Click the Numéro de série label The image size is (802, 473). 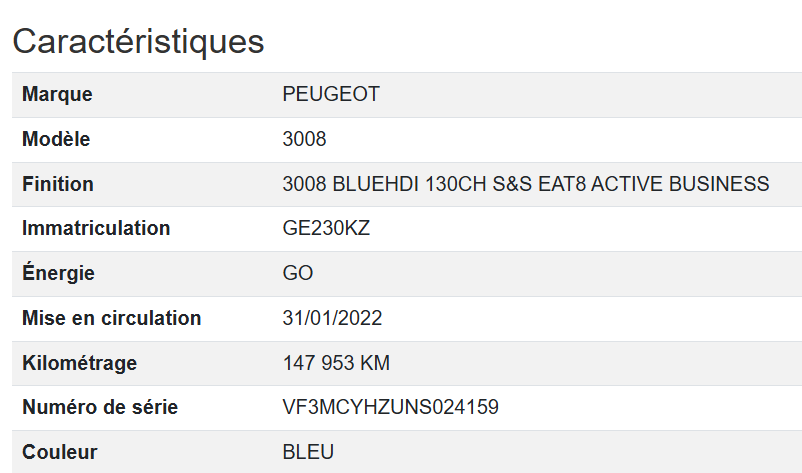[x=100, y=407]
